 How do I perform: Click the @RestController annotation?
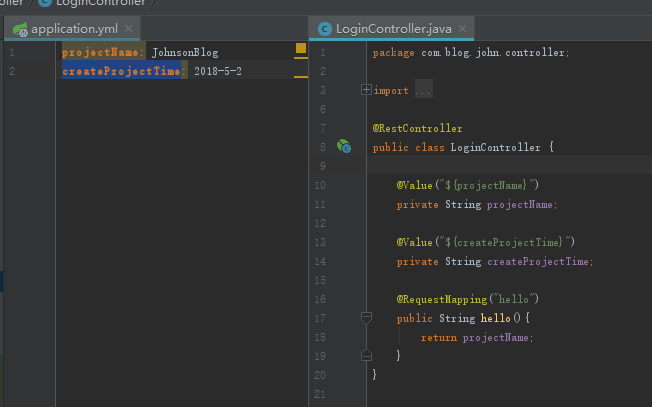pyautogui.click(x=417, y=128)
